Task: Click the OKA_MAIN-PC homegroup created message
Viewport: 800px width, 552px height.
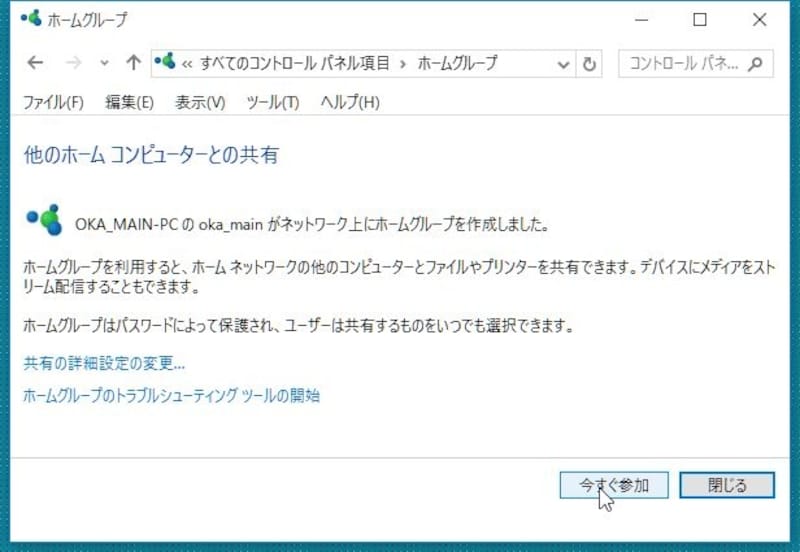Action: [x=312, y=224]
